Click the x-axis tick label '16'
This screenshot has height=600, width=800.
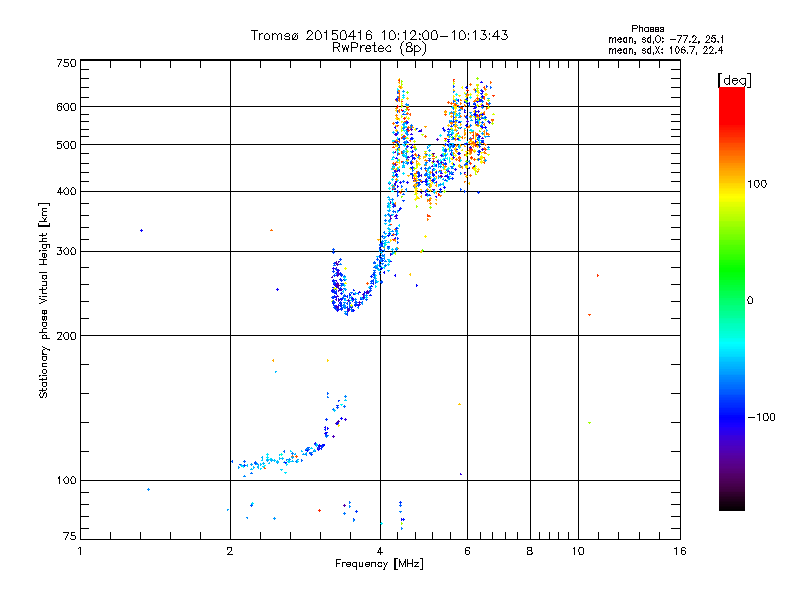tap(680, 551)
